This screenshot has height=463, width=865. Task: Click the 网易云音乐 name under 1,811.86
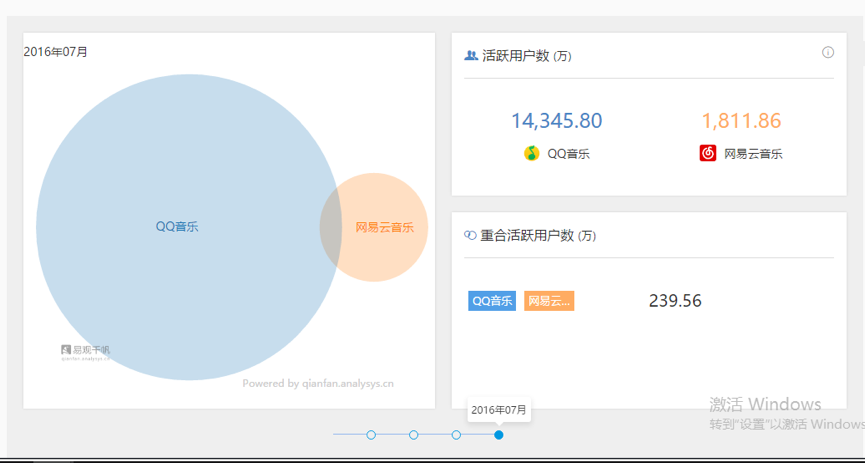click(753, 154)
